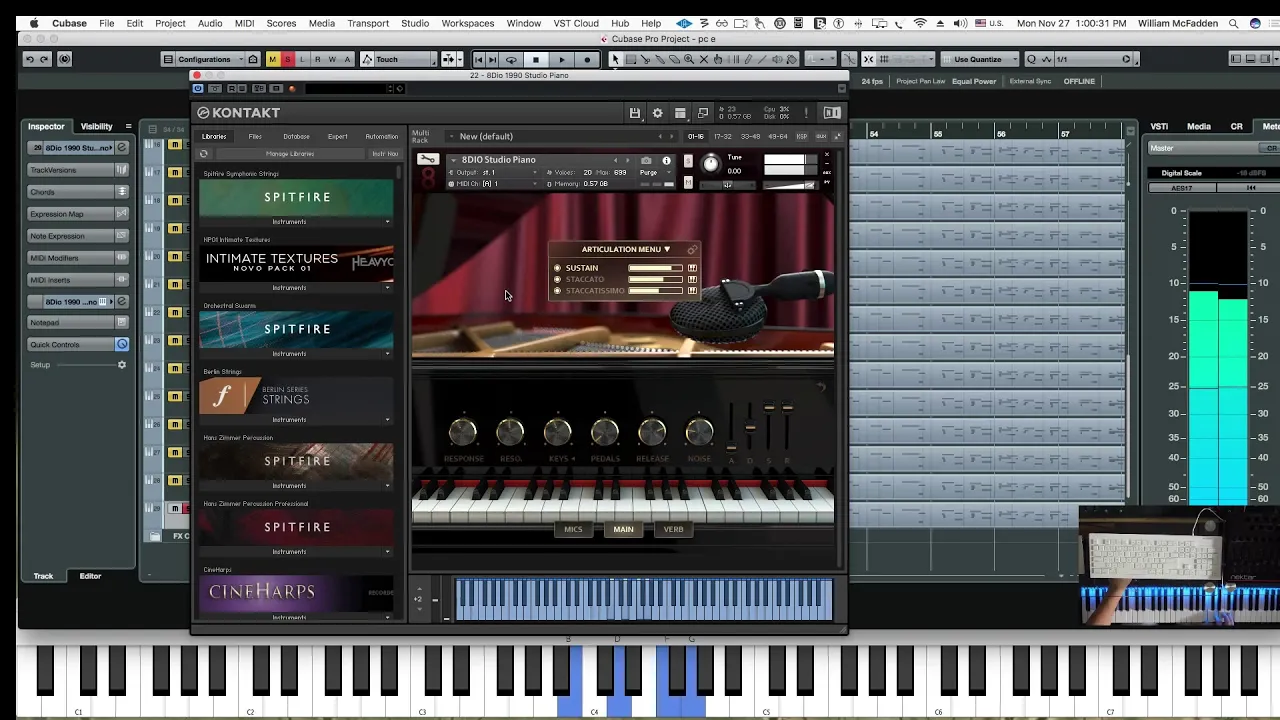The image size is (1280, 720).
Task: Select the Erase tool in Cubase toolbar
Action: point(675,59)
